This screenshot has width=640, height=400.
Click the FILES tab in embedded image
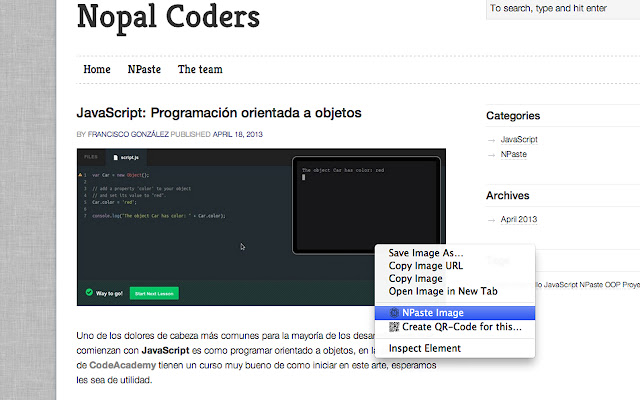click(x=91, y=157)
